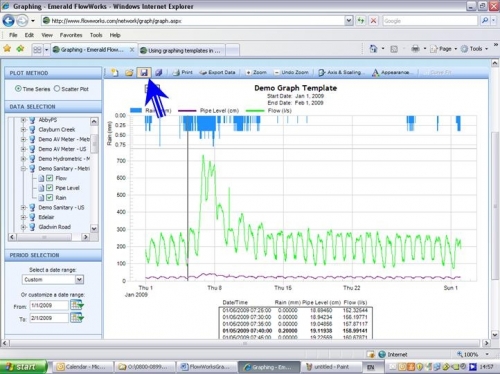Click the Feeds icon in command bar
The height and width of the screenshot is (374, 500).
pyautogui.click(x=394, y=49)
